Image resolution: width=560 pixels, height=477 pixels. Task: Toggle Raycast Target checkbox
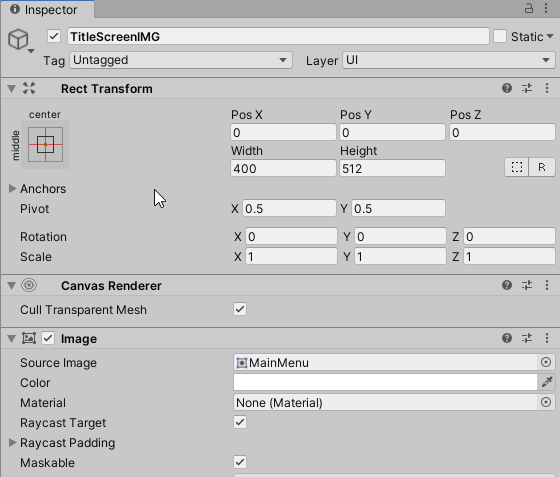240,422
